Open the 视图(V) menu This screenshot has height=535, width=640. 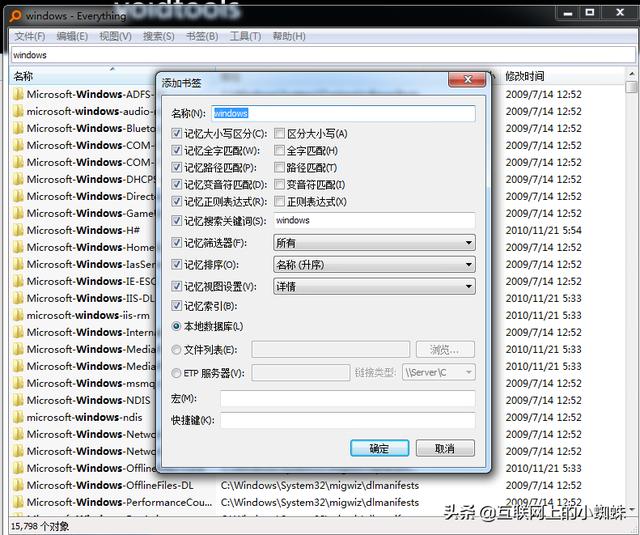coord(116,37)
